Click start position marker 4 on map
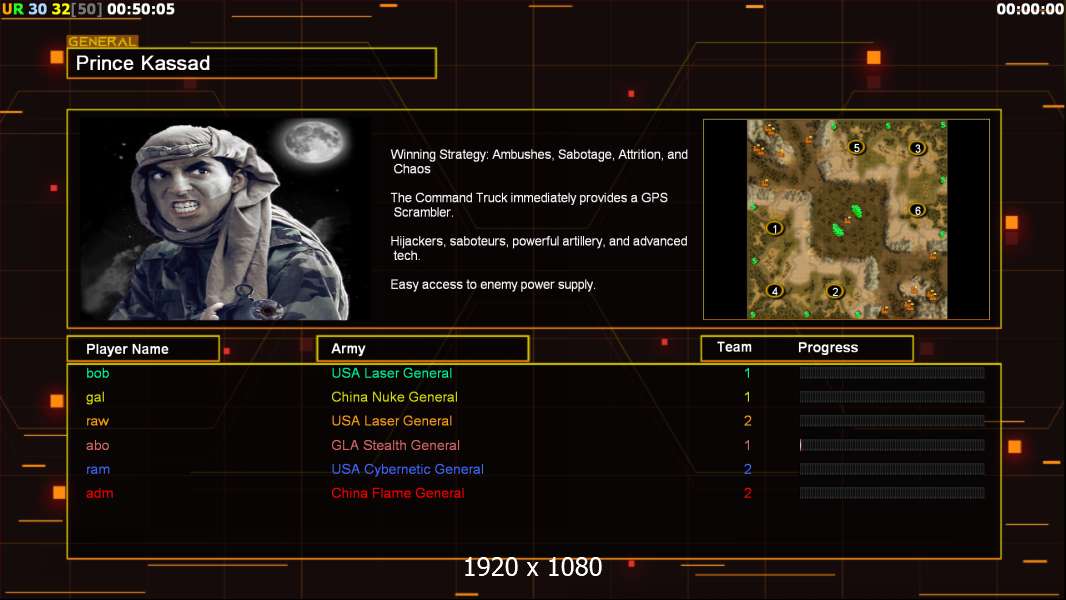The image size is (1066, 600). [x=774, y=291]
